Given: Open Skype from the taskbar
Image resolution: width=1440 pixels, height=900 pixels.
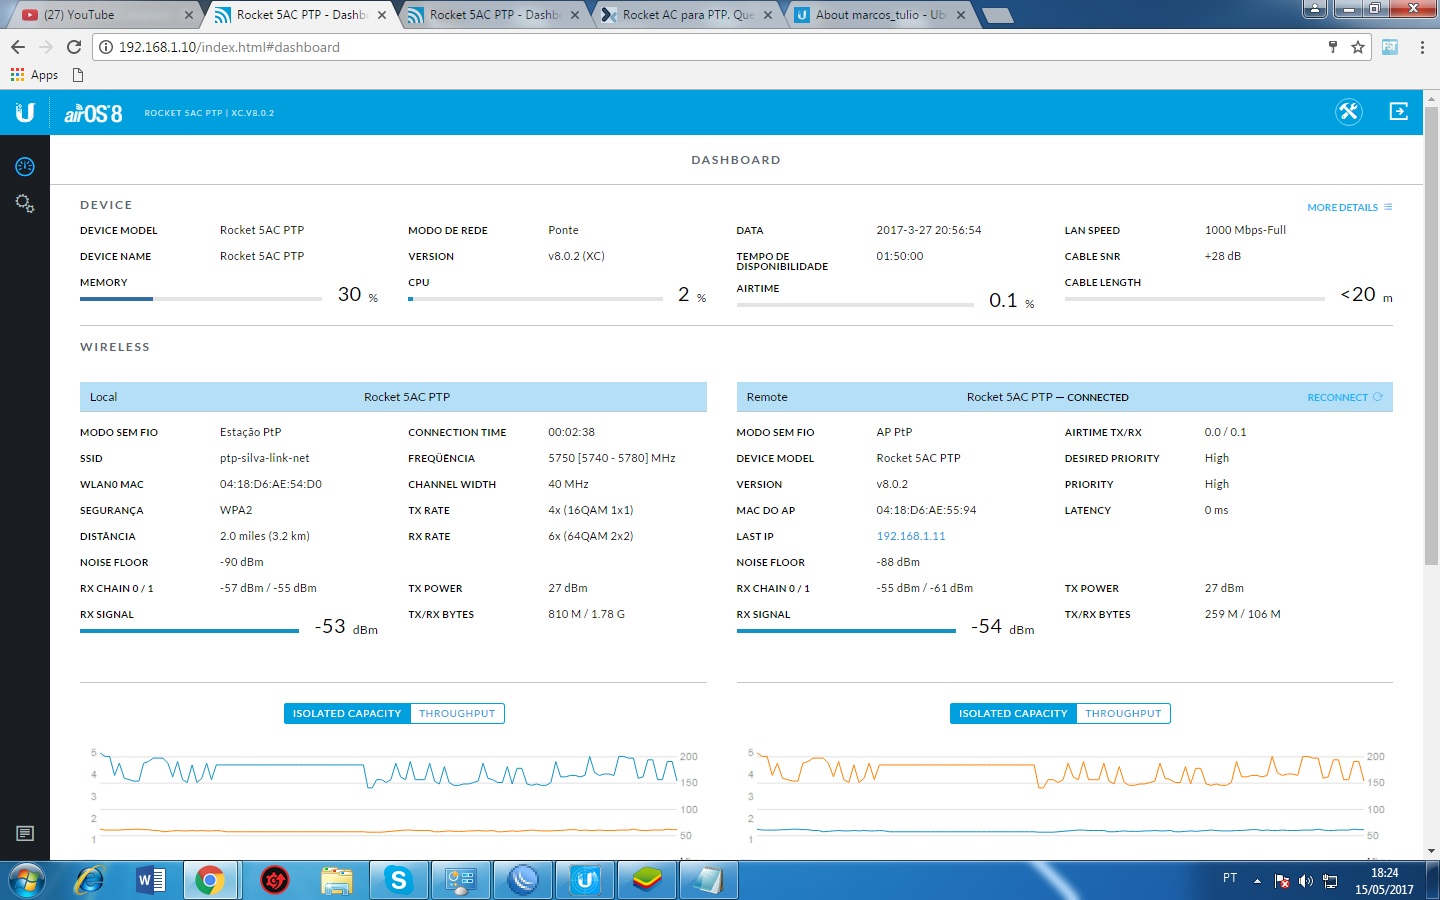Looking at the screenshot, I should coord(398,880).
